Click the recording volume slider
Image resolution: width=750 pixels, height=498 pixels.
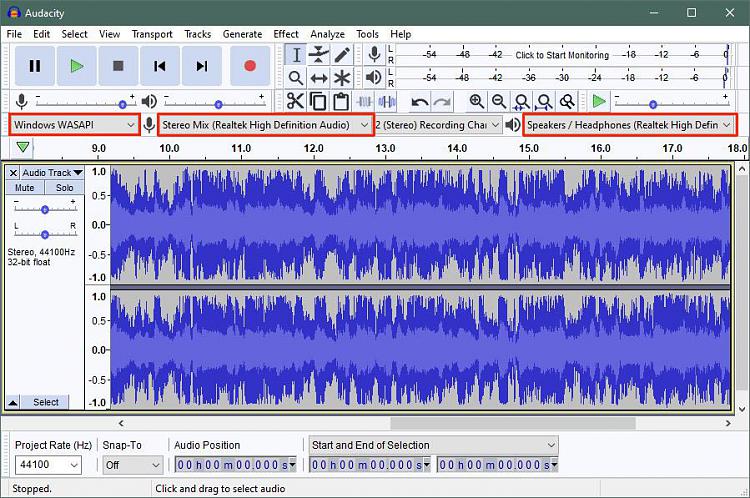(86, 103)
